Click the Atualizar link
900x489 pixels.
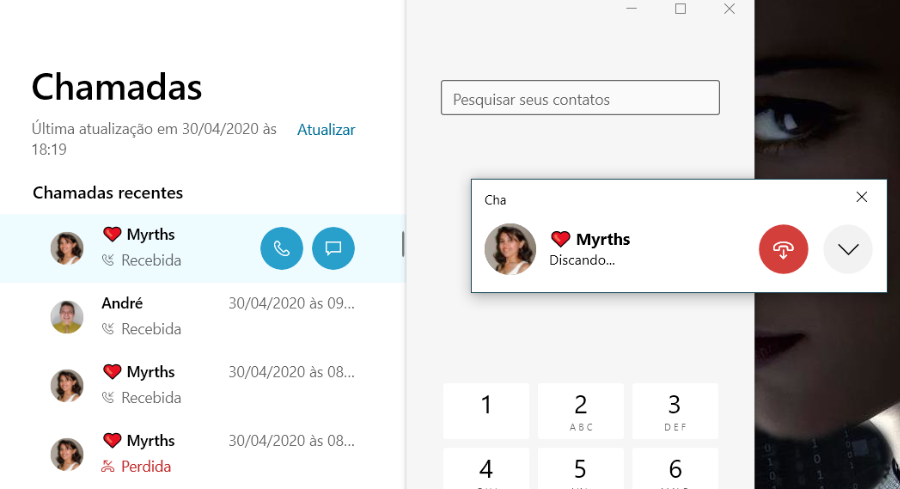pos(326,130)
